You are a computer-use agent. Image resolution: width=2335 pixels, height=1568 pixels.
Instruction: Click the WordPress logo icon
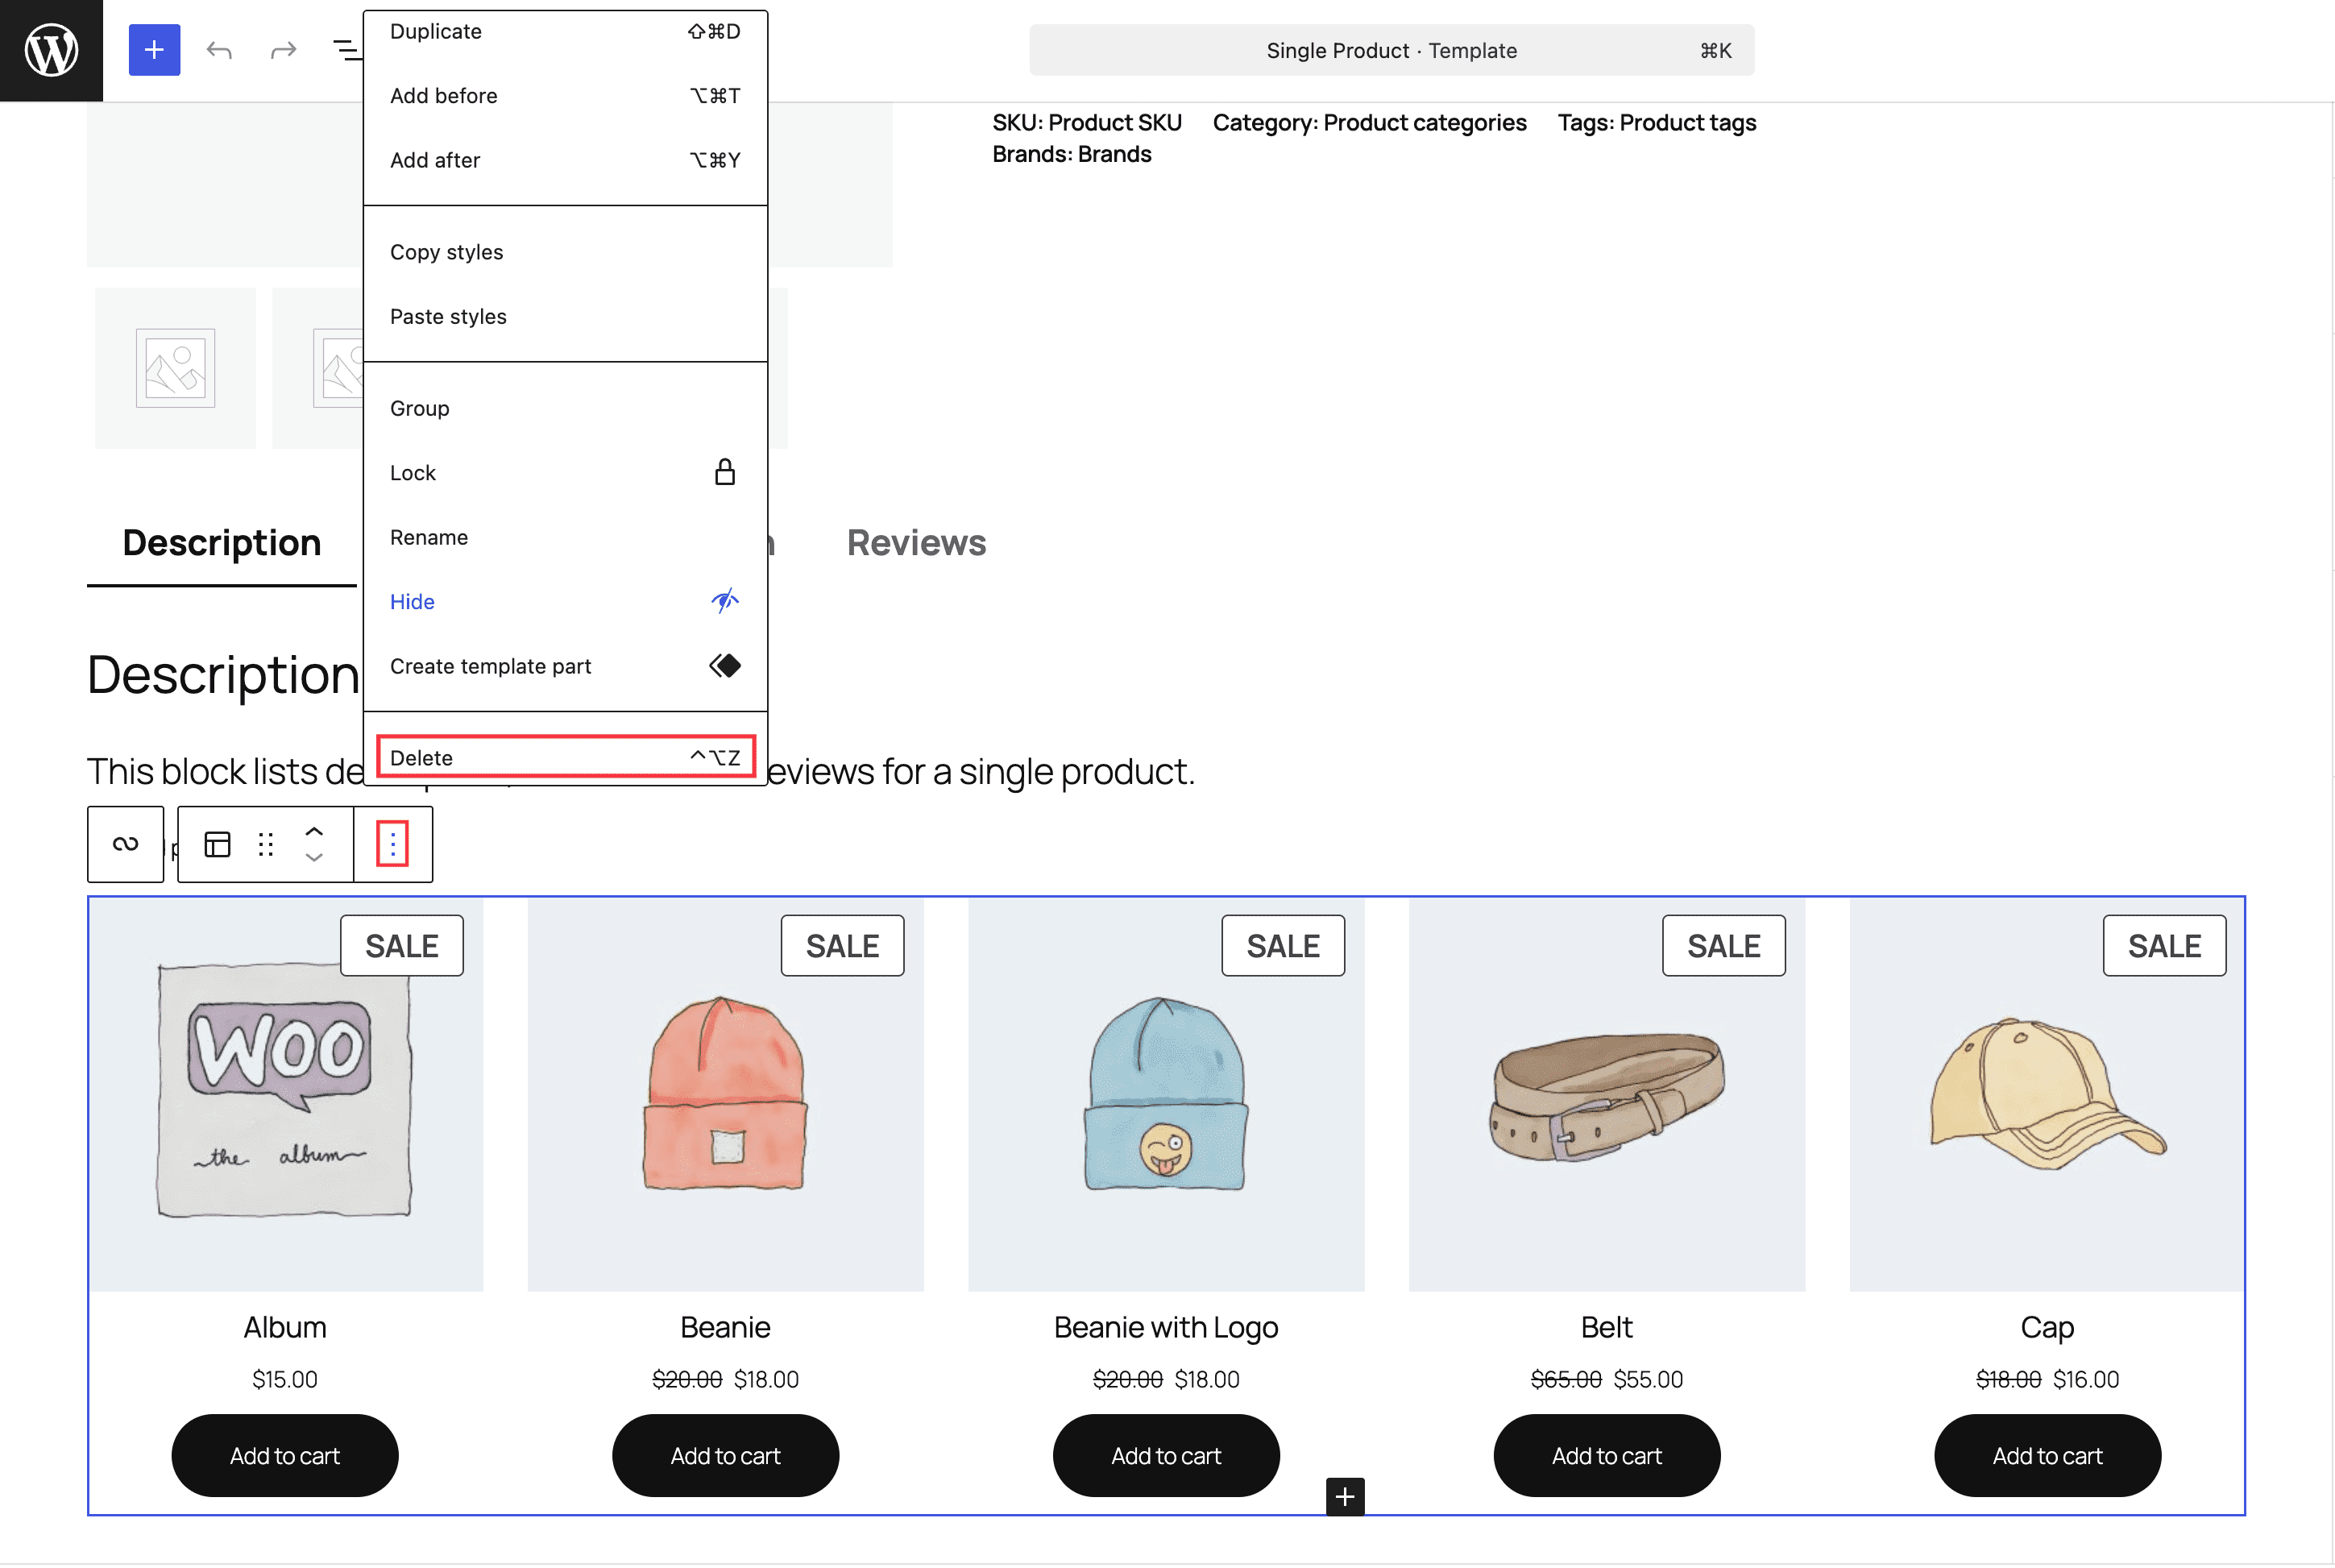(51, 50)
